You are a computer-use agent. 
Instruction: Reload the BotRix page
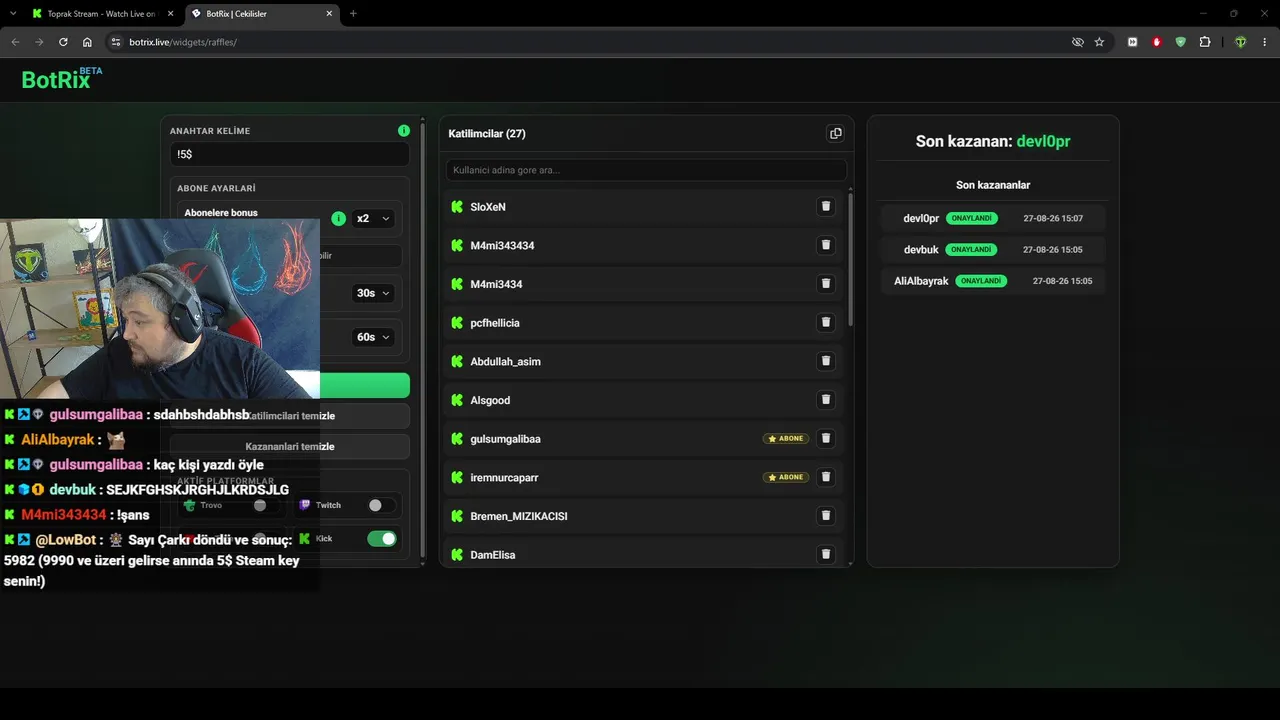pyautogui.click(x=63, y=42)
